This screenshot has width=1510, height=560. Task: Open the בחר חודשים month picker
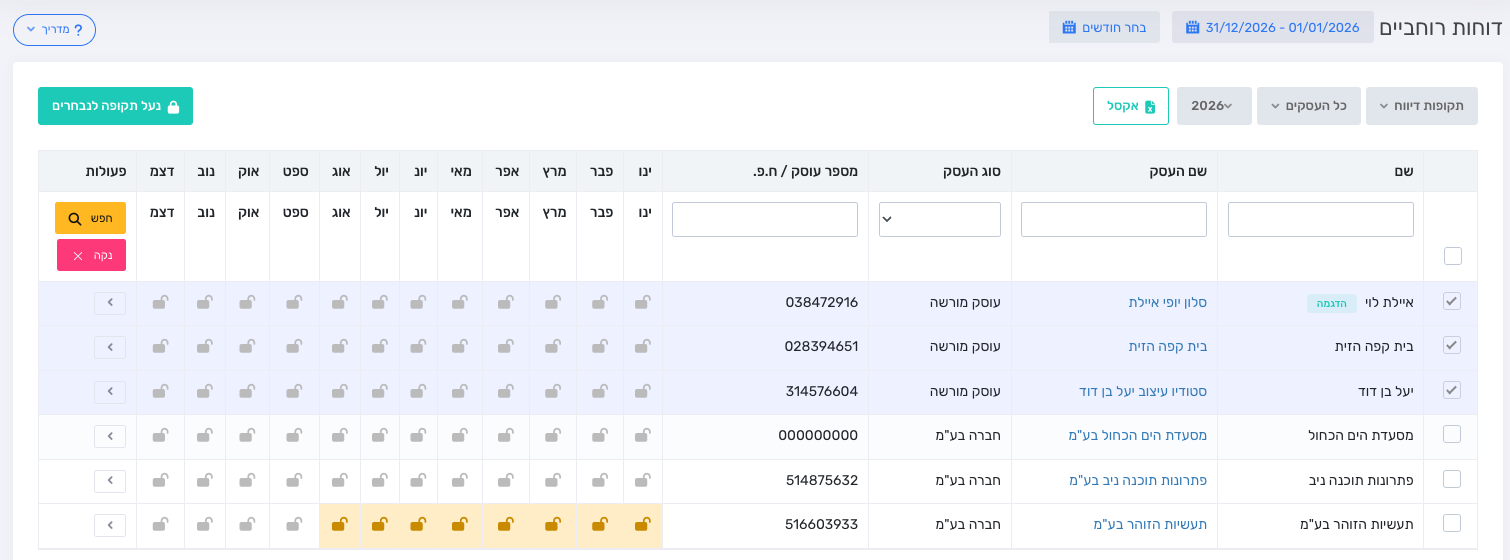coord(1104,27)
